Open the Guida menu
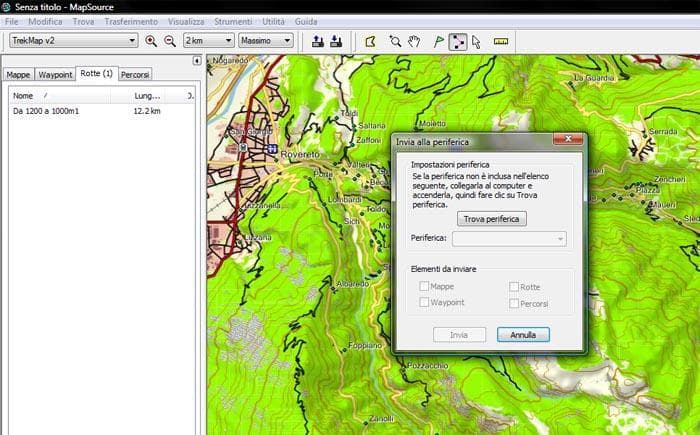The width and height of the screenshot is (700, 435). pos(306,21)
